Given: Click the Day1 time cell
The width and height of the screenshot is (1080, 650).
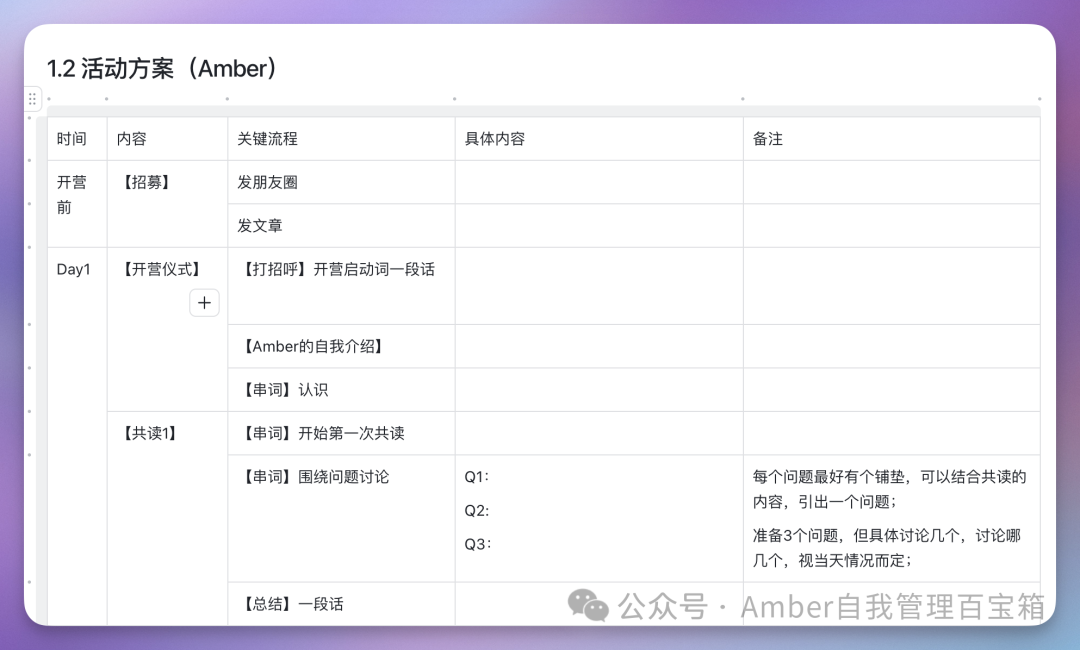Looking at the screenshot, I should 77,437.
